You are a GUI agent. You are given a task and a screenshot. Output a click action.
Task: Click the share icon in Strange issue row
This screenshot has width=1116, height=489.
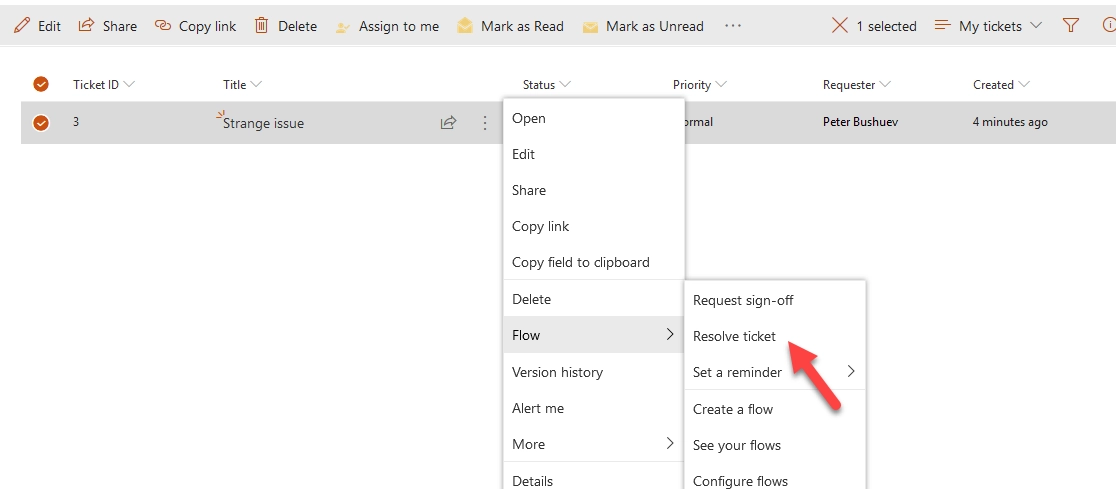coord(448,122)
